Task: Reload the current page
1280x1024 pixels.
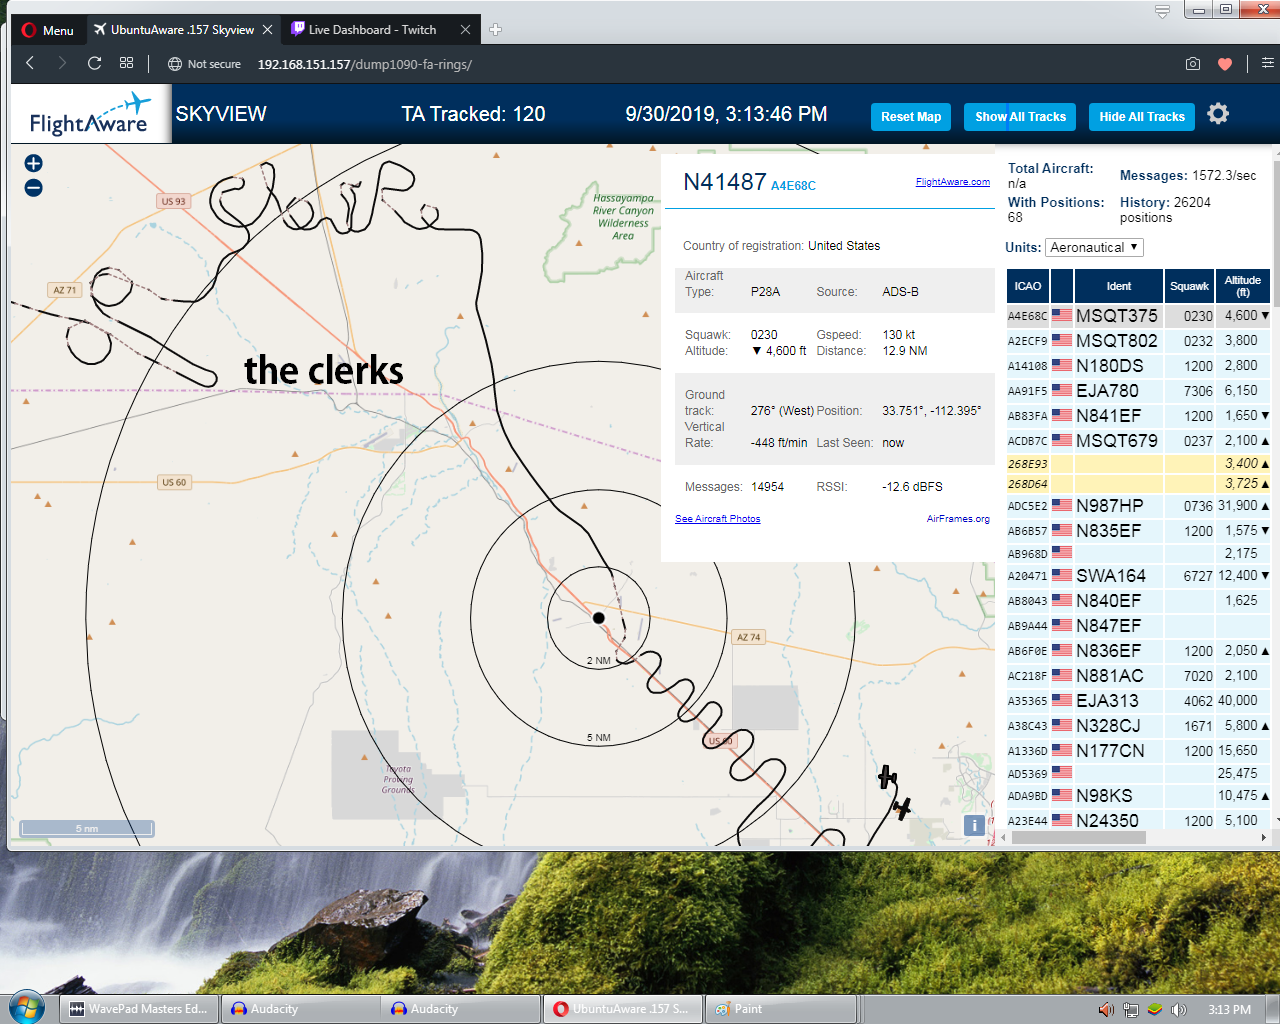Action: click(94, 63)
